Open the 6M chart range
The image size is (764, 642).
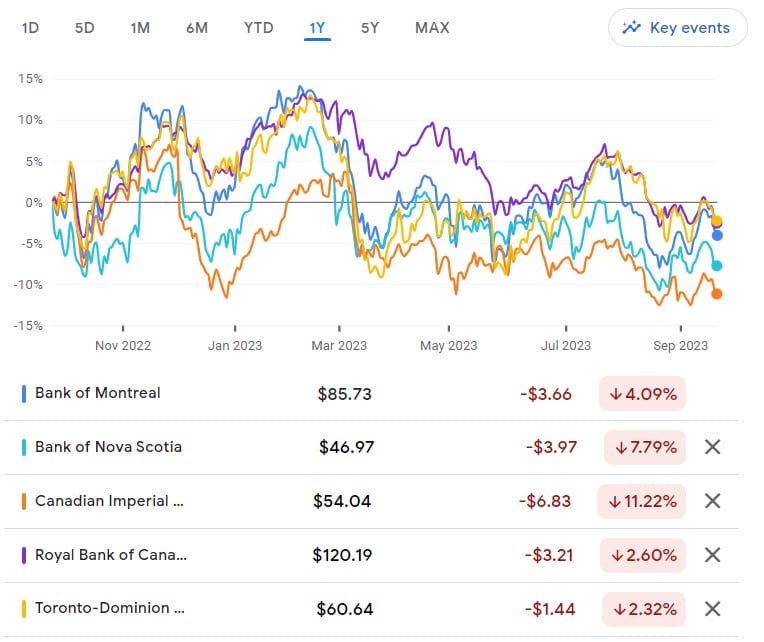click(197, 28)
